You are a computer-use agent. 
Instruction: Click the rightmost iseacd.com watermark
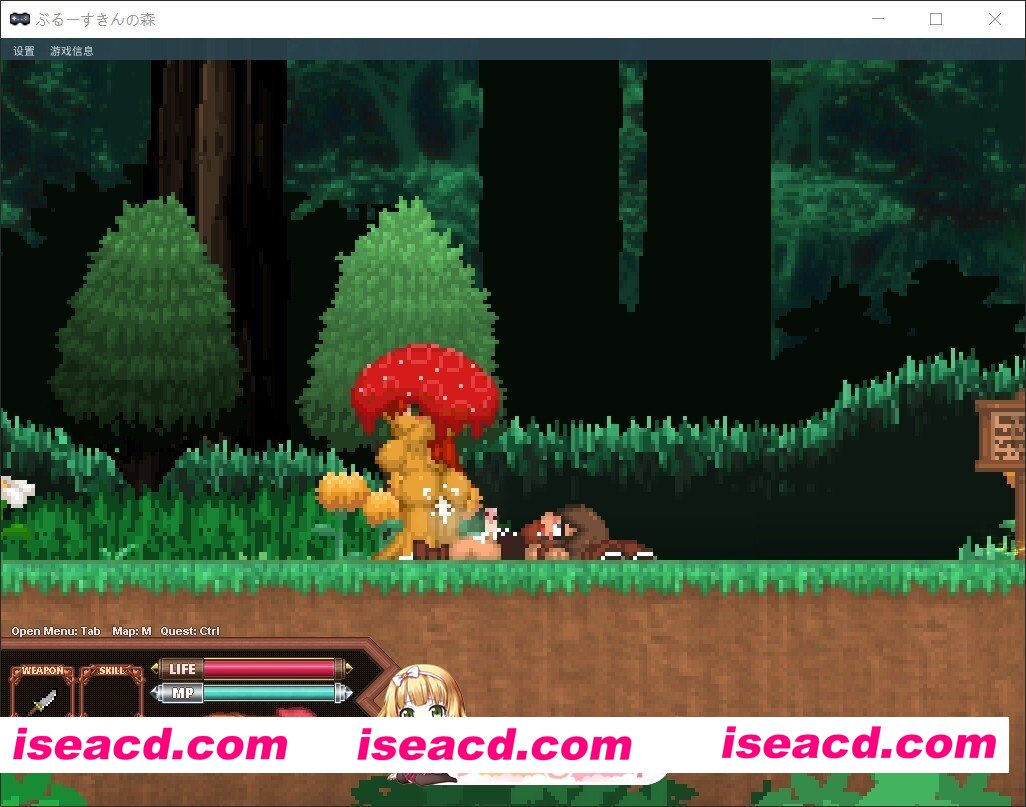coord(859,744)
